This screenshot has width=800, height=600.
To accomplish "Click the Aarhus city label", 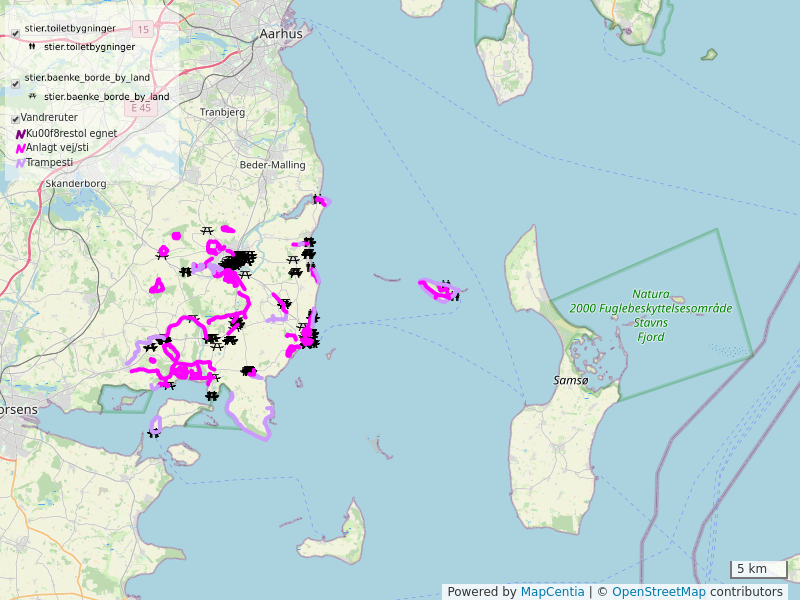I will (280, 33).
